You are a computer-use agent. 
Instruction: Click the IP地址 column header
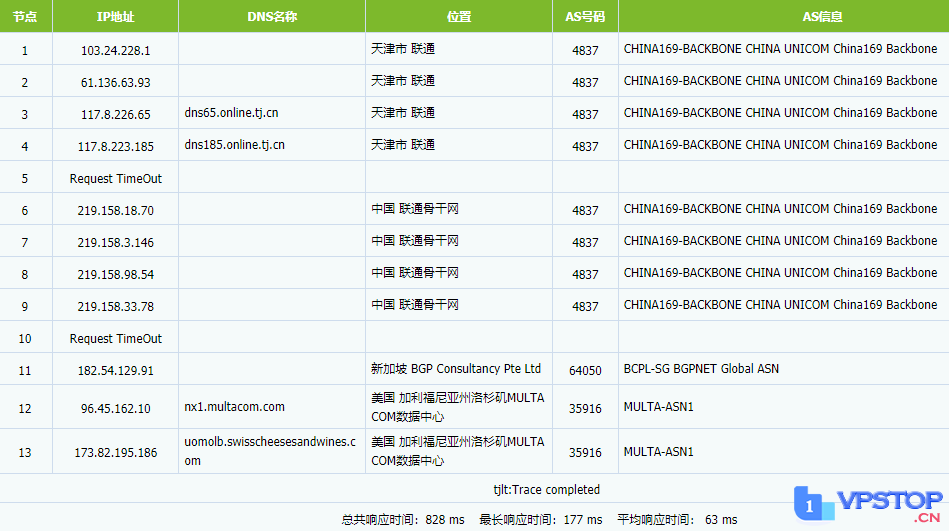(x=116, y=16)
